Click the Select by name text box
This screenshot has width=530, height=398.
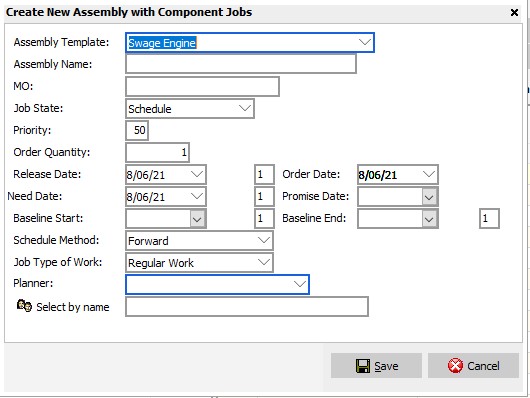coord(247,306)
